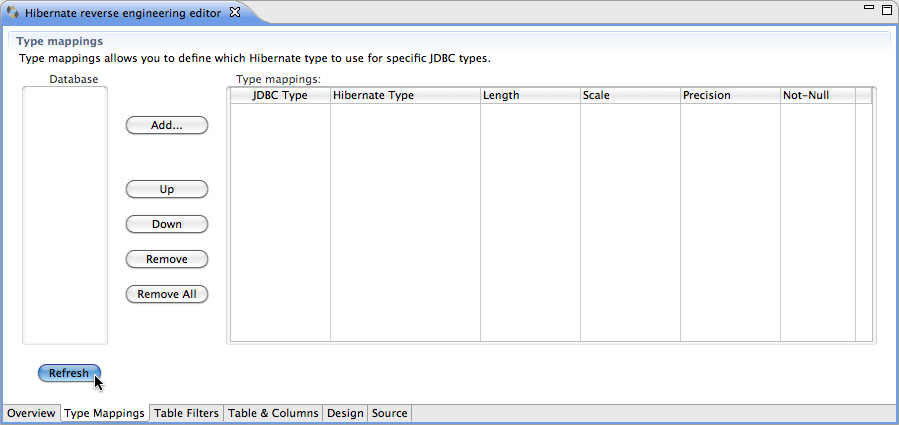
Task: Click the Down button
Action: (x=167, y=224)
